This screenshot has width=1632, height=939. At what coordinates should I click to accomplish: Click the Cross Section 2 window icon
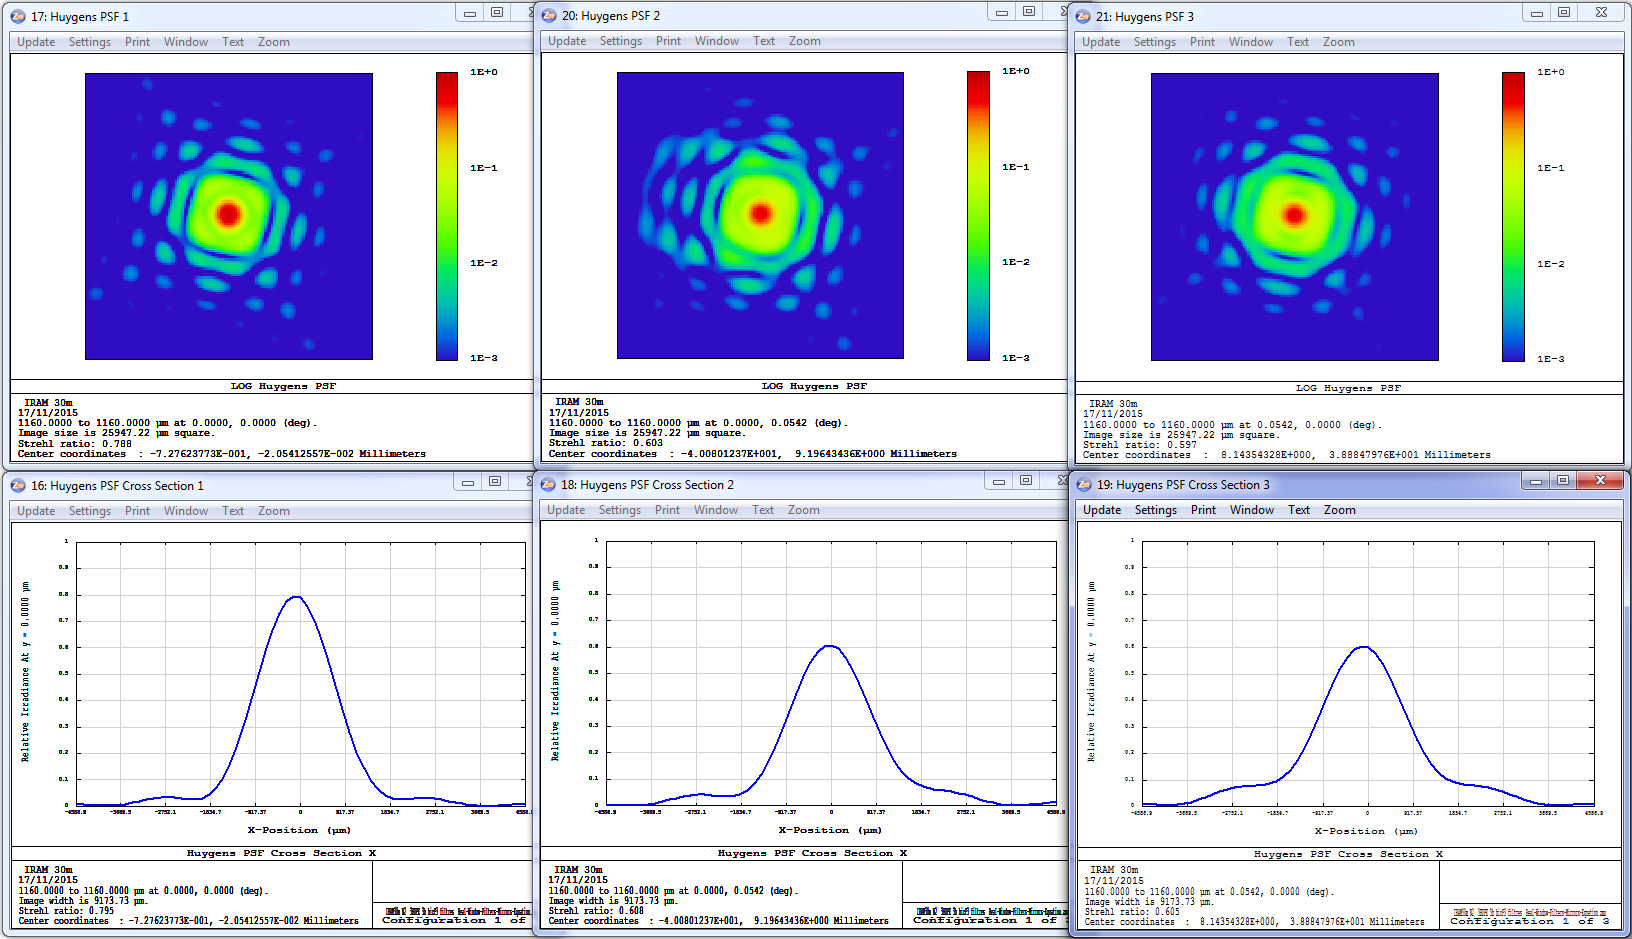(x=548, y=485)
